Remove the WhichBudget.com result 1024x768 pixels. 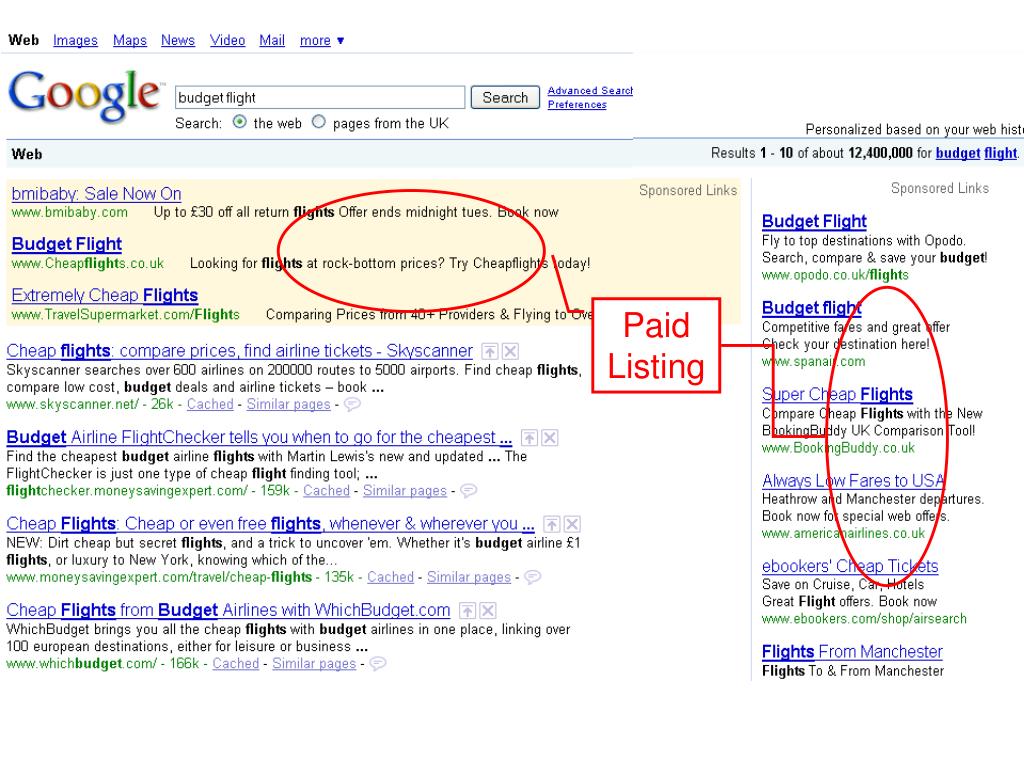click(488, 611)
